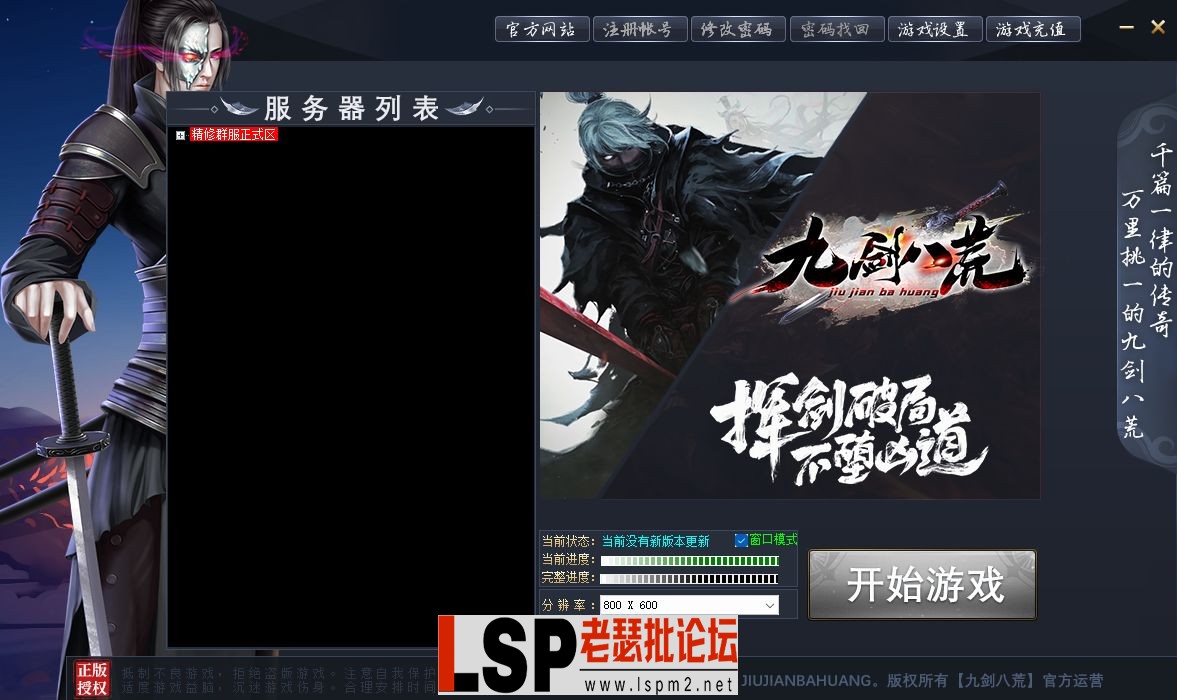This screenshot has width=1177, height=700.
Task: Close the launcher with the X icon
Action: tap(1158, 27)
